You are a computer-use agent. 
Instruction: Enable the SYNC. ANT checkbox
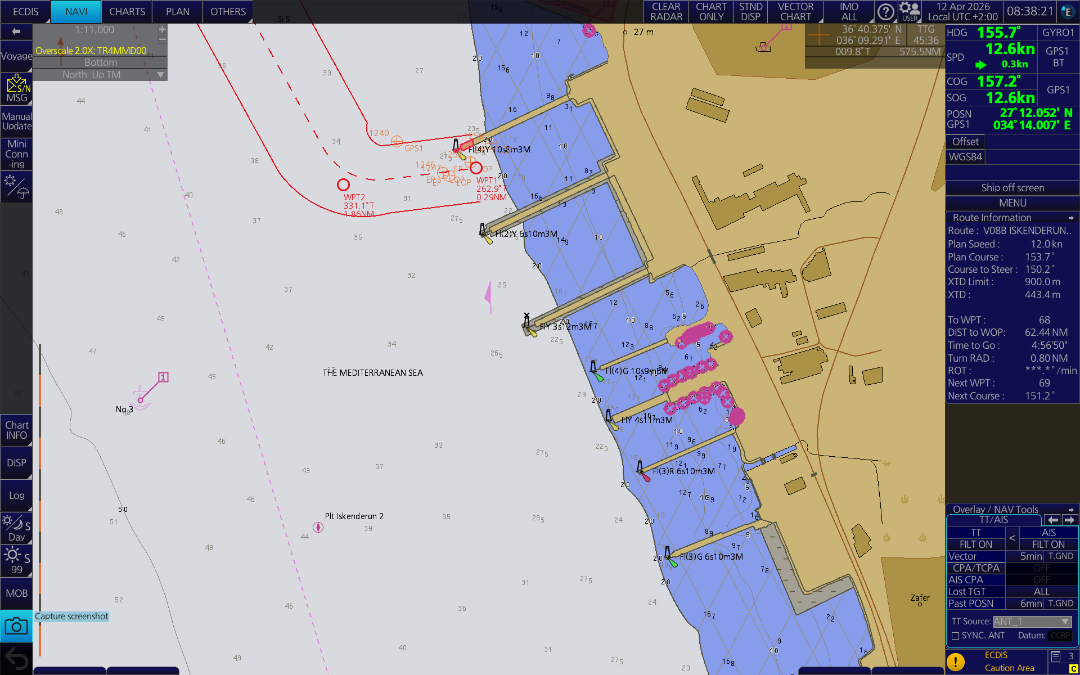point(956,636)
